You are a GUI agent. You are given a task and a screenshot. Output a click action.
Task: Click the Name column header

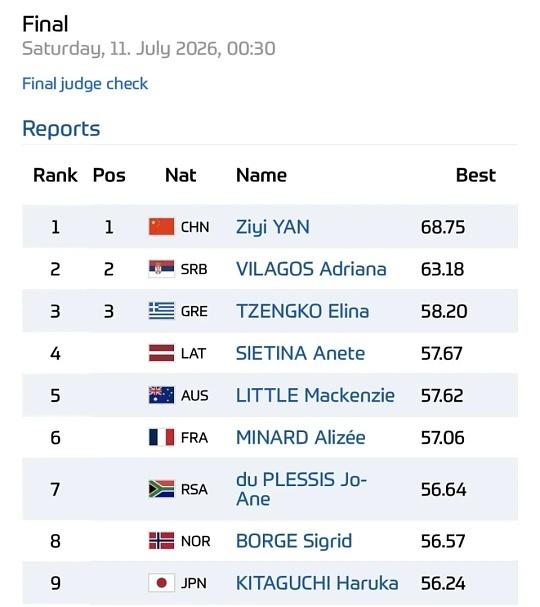coord(261,175)
